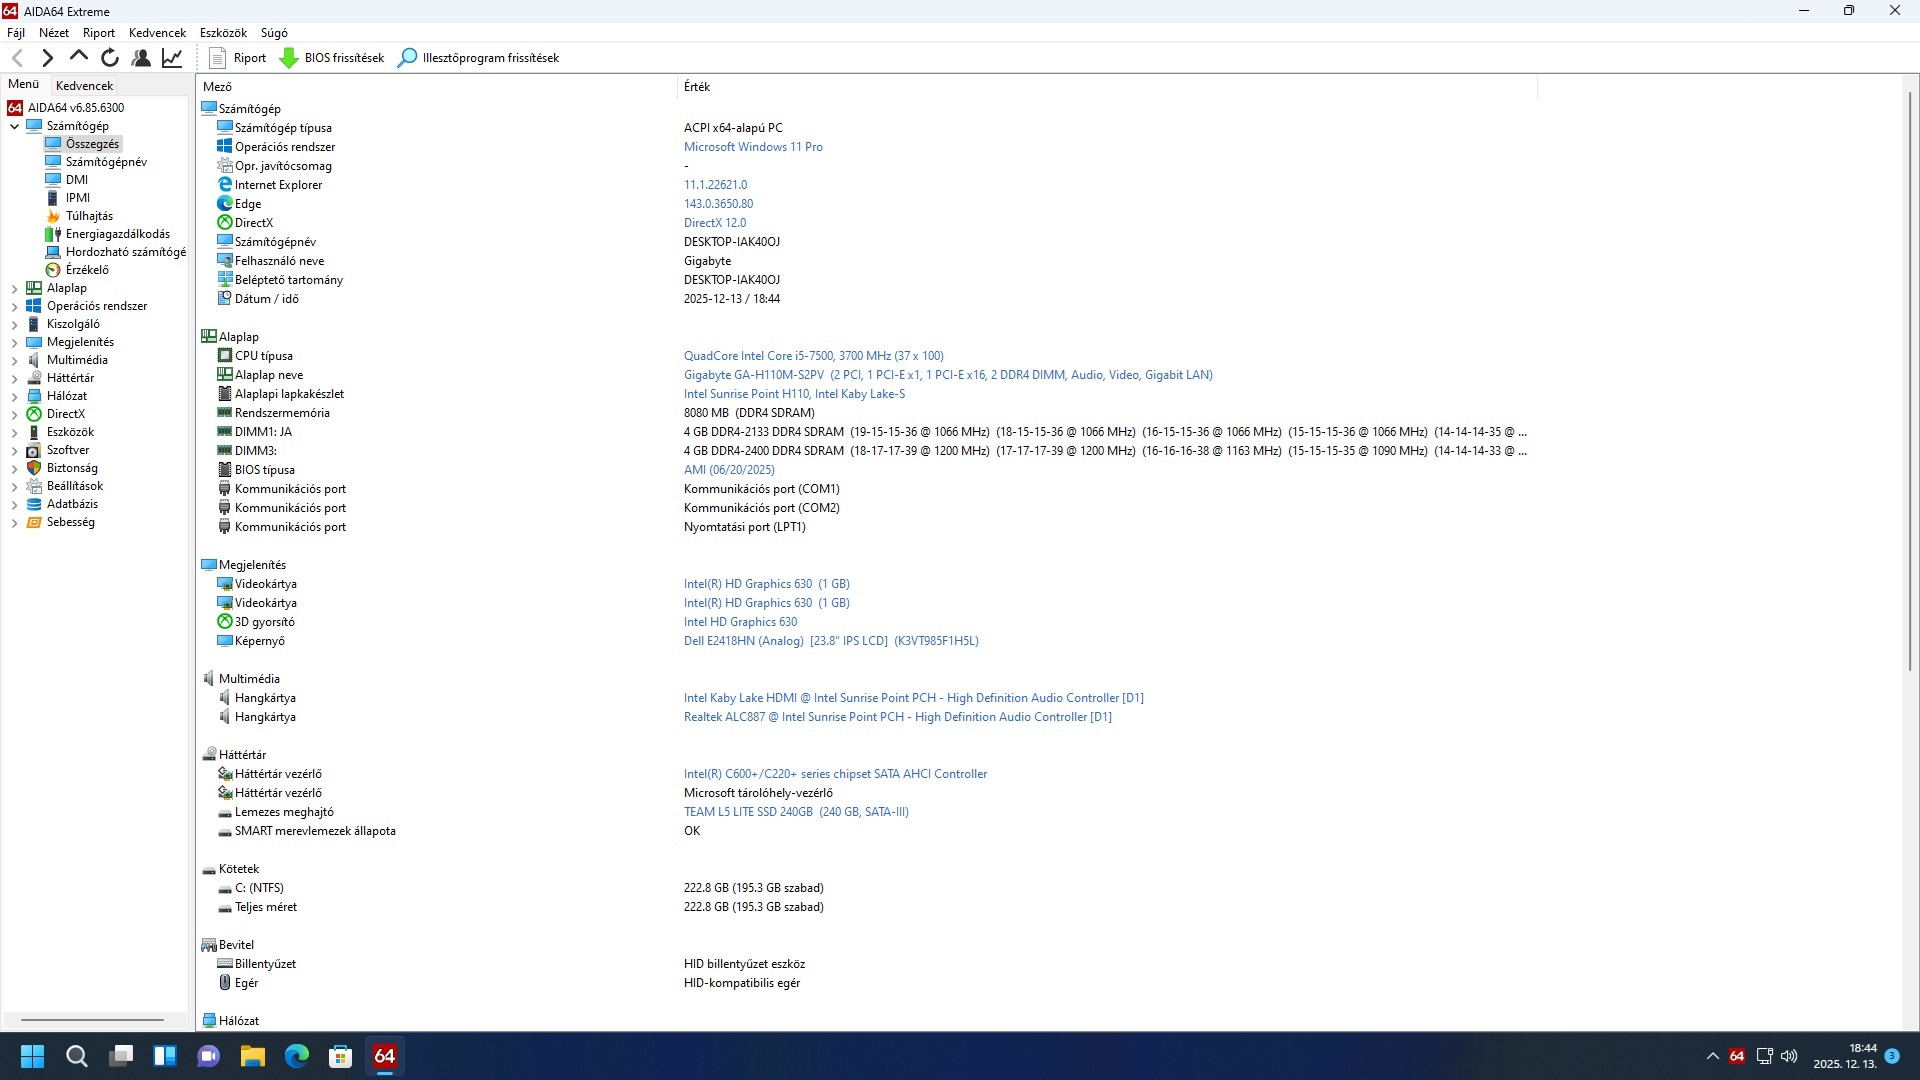Expand the Sebesség tree node

tap(14, 522)
